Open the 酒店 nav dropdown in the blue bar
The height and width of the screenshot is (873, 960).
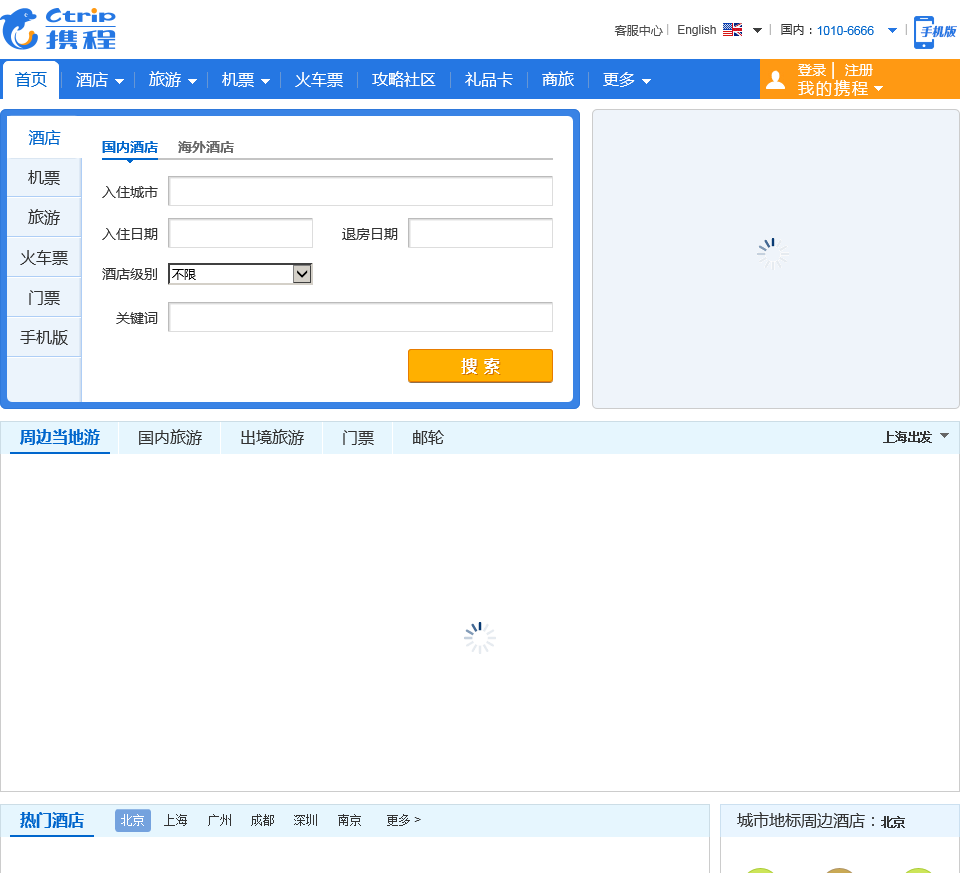(x=99, y=80)
